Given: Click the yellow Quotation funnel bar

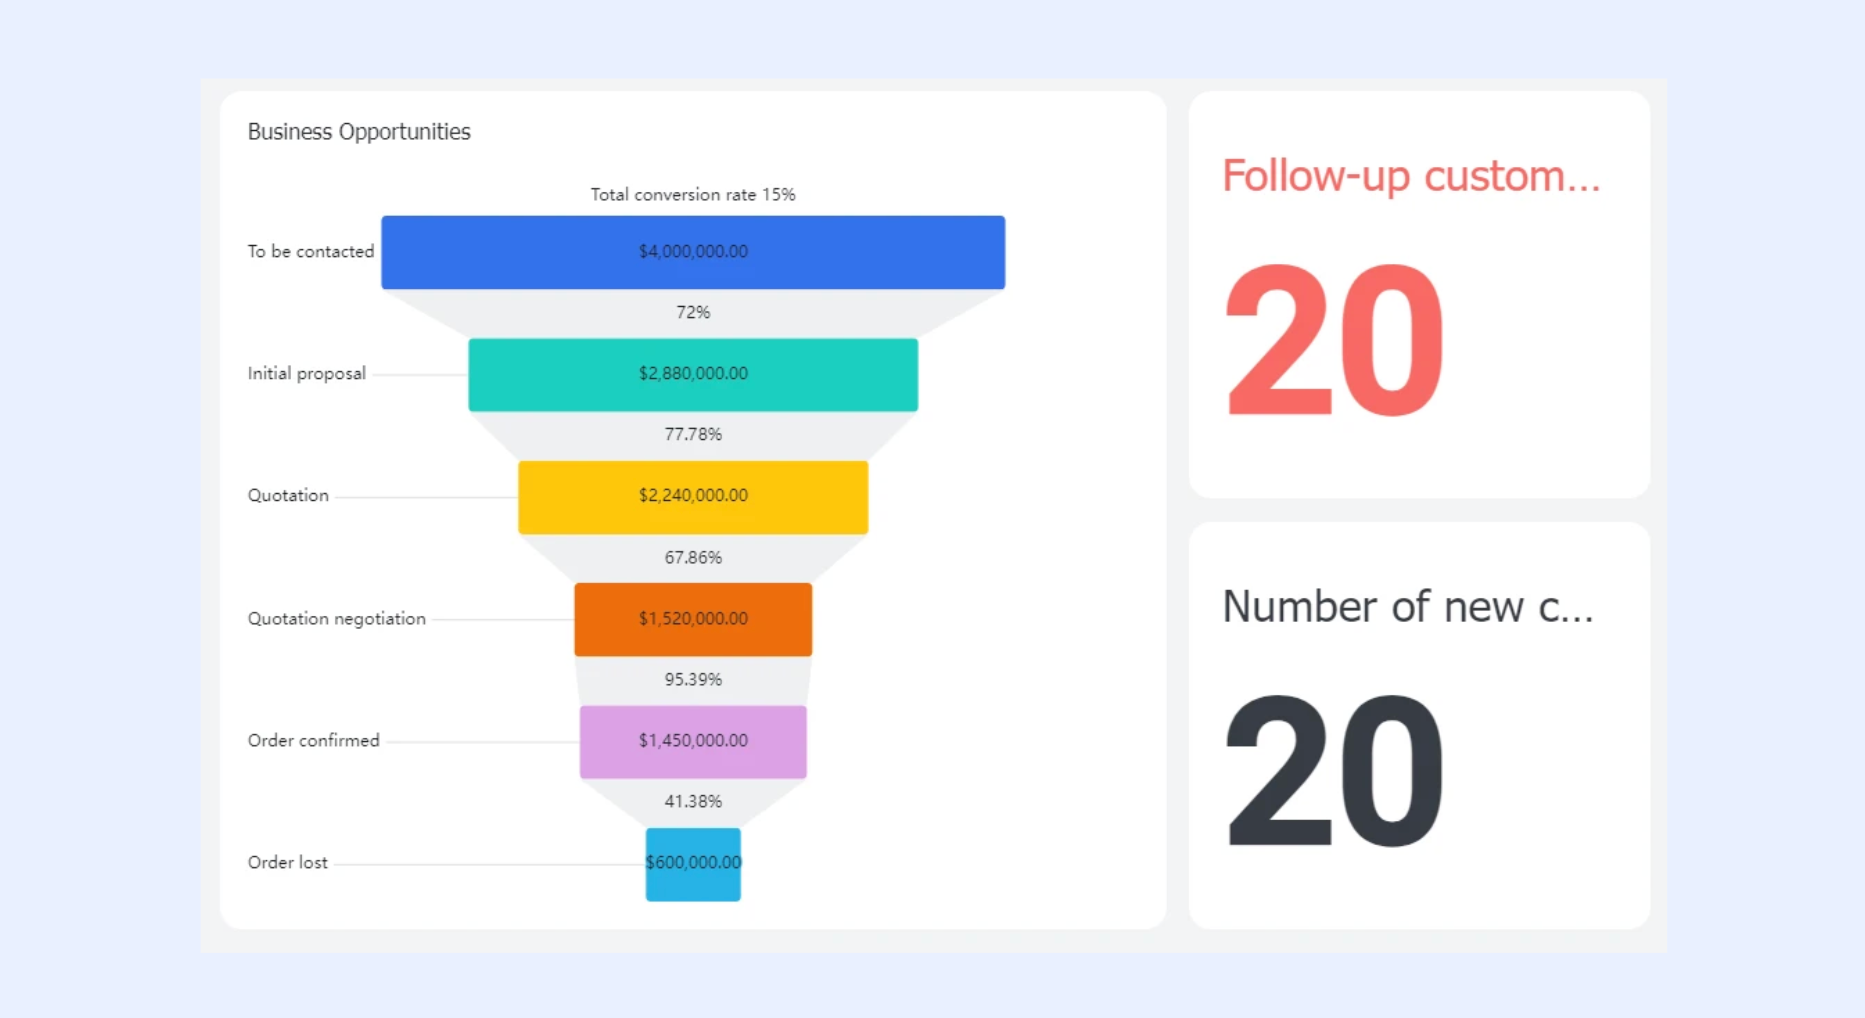Looking at the screenshot, I should [693, 497].
